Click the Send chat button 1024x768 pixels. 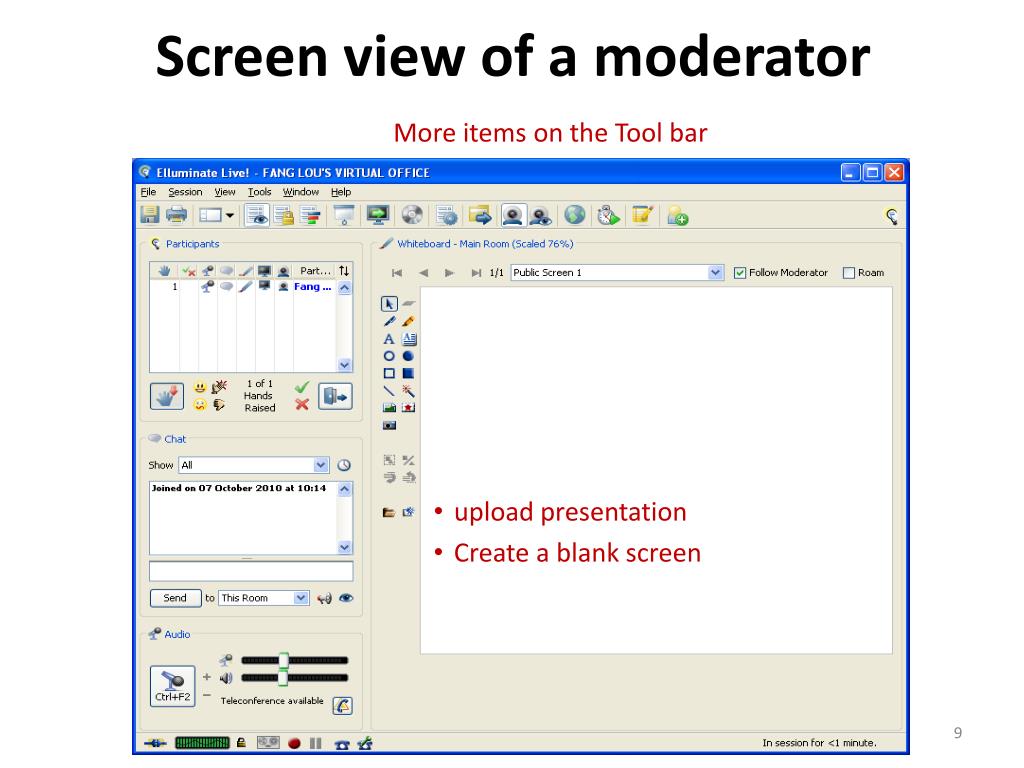click(x=175, y=598)
